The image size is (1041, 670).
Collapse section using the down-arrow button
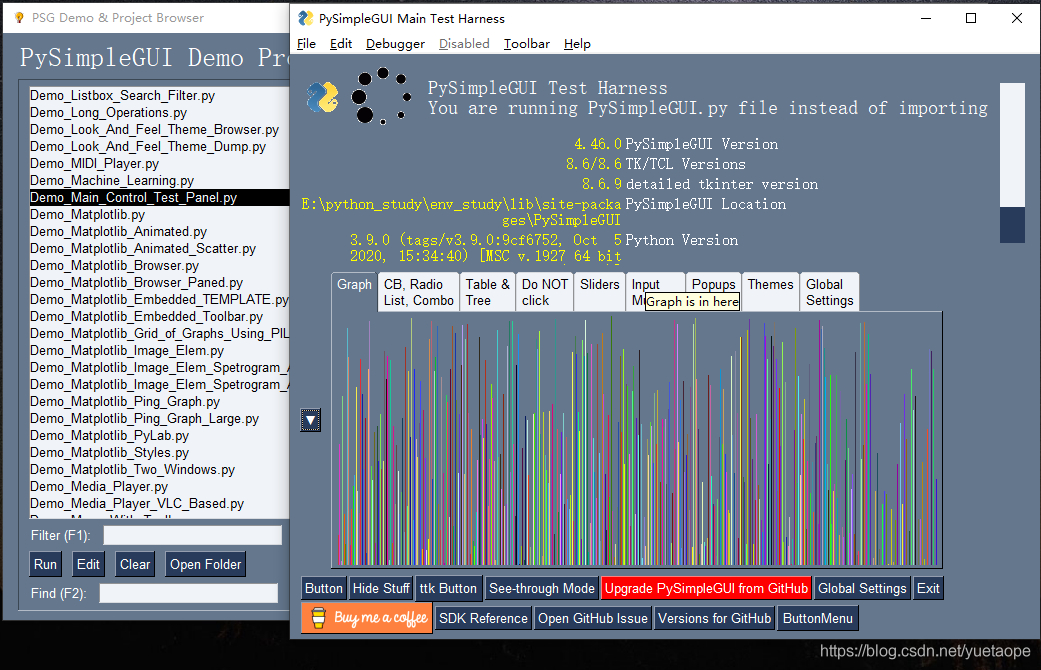[x=310, y=420]
